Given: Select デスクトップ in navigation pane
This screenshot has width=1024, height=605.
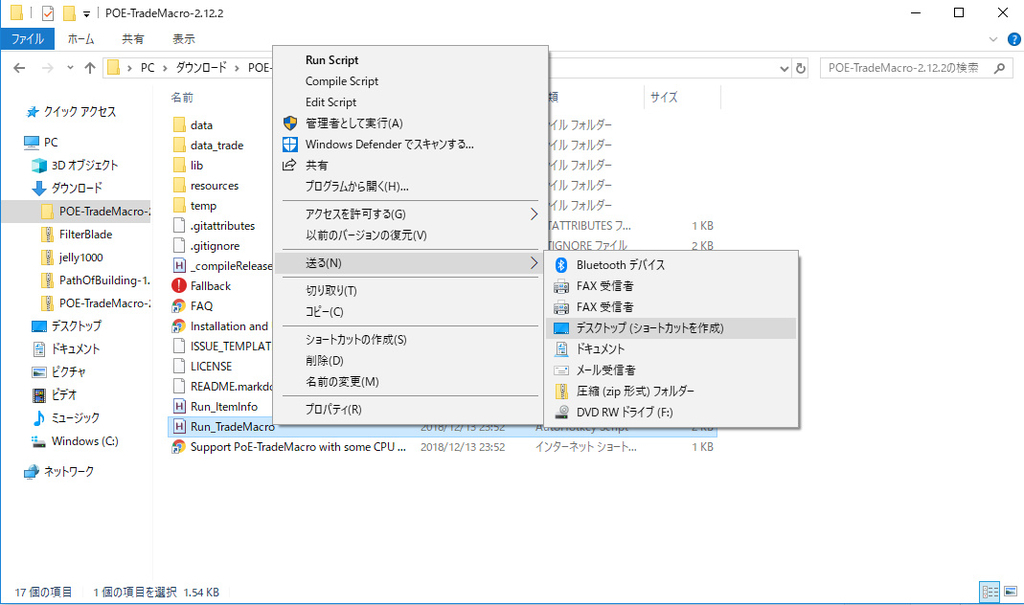Looking at the screenshot, I should pyautogui.click(x=77, y=326).
